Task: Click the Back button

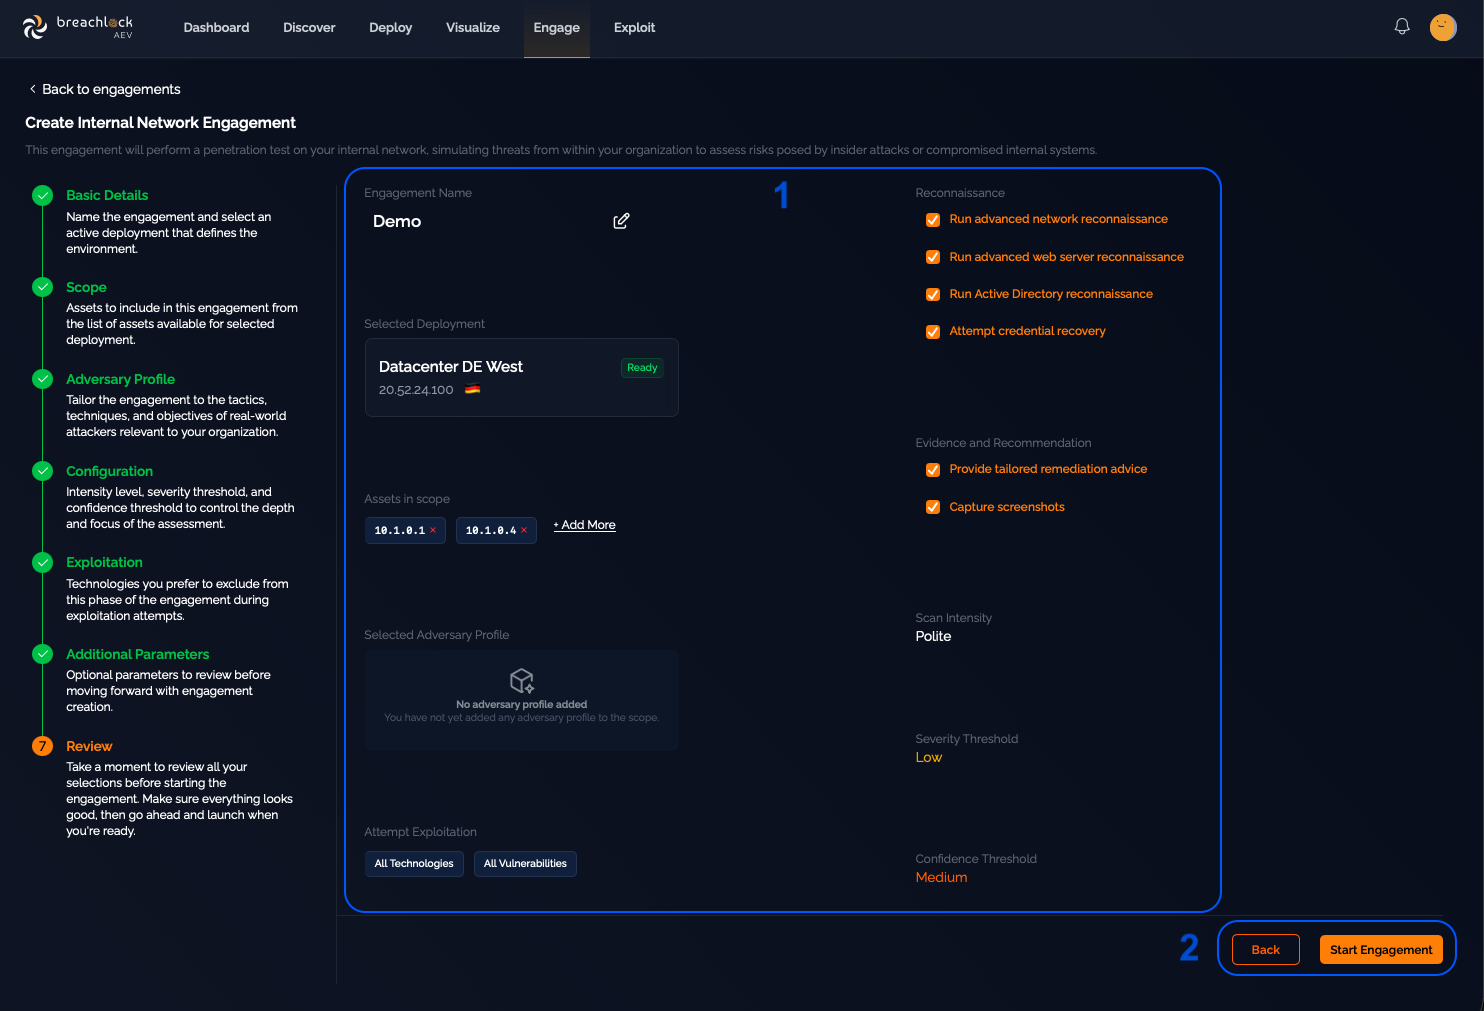Action: 1266,950
